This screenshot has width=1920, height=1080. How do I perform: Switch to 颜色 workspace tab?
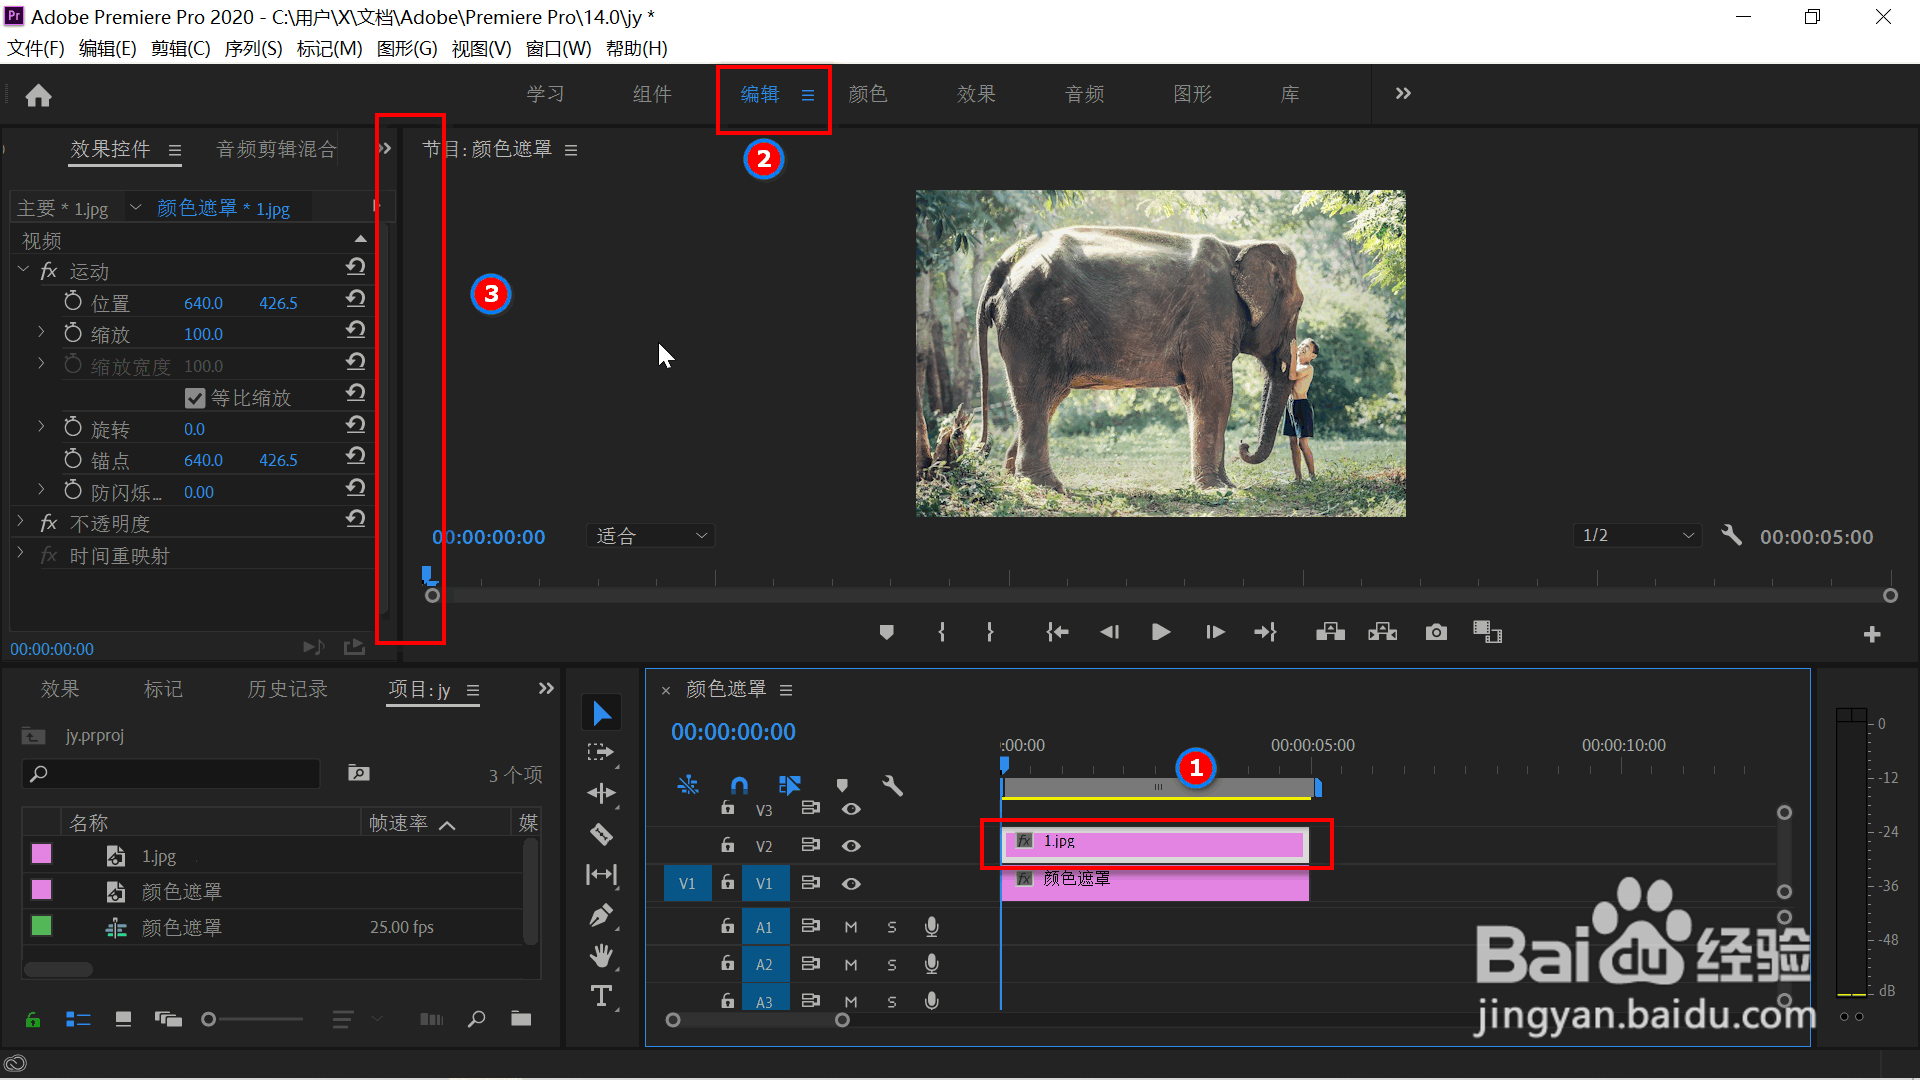coord(868,94)
